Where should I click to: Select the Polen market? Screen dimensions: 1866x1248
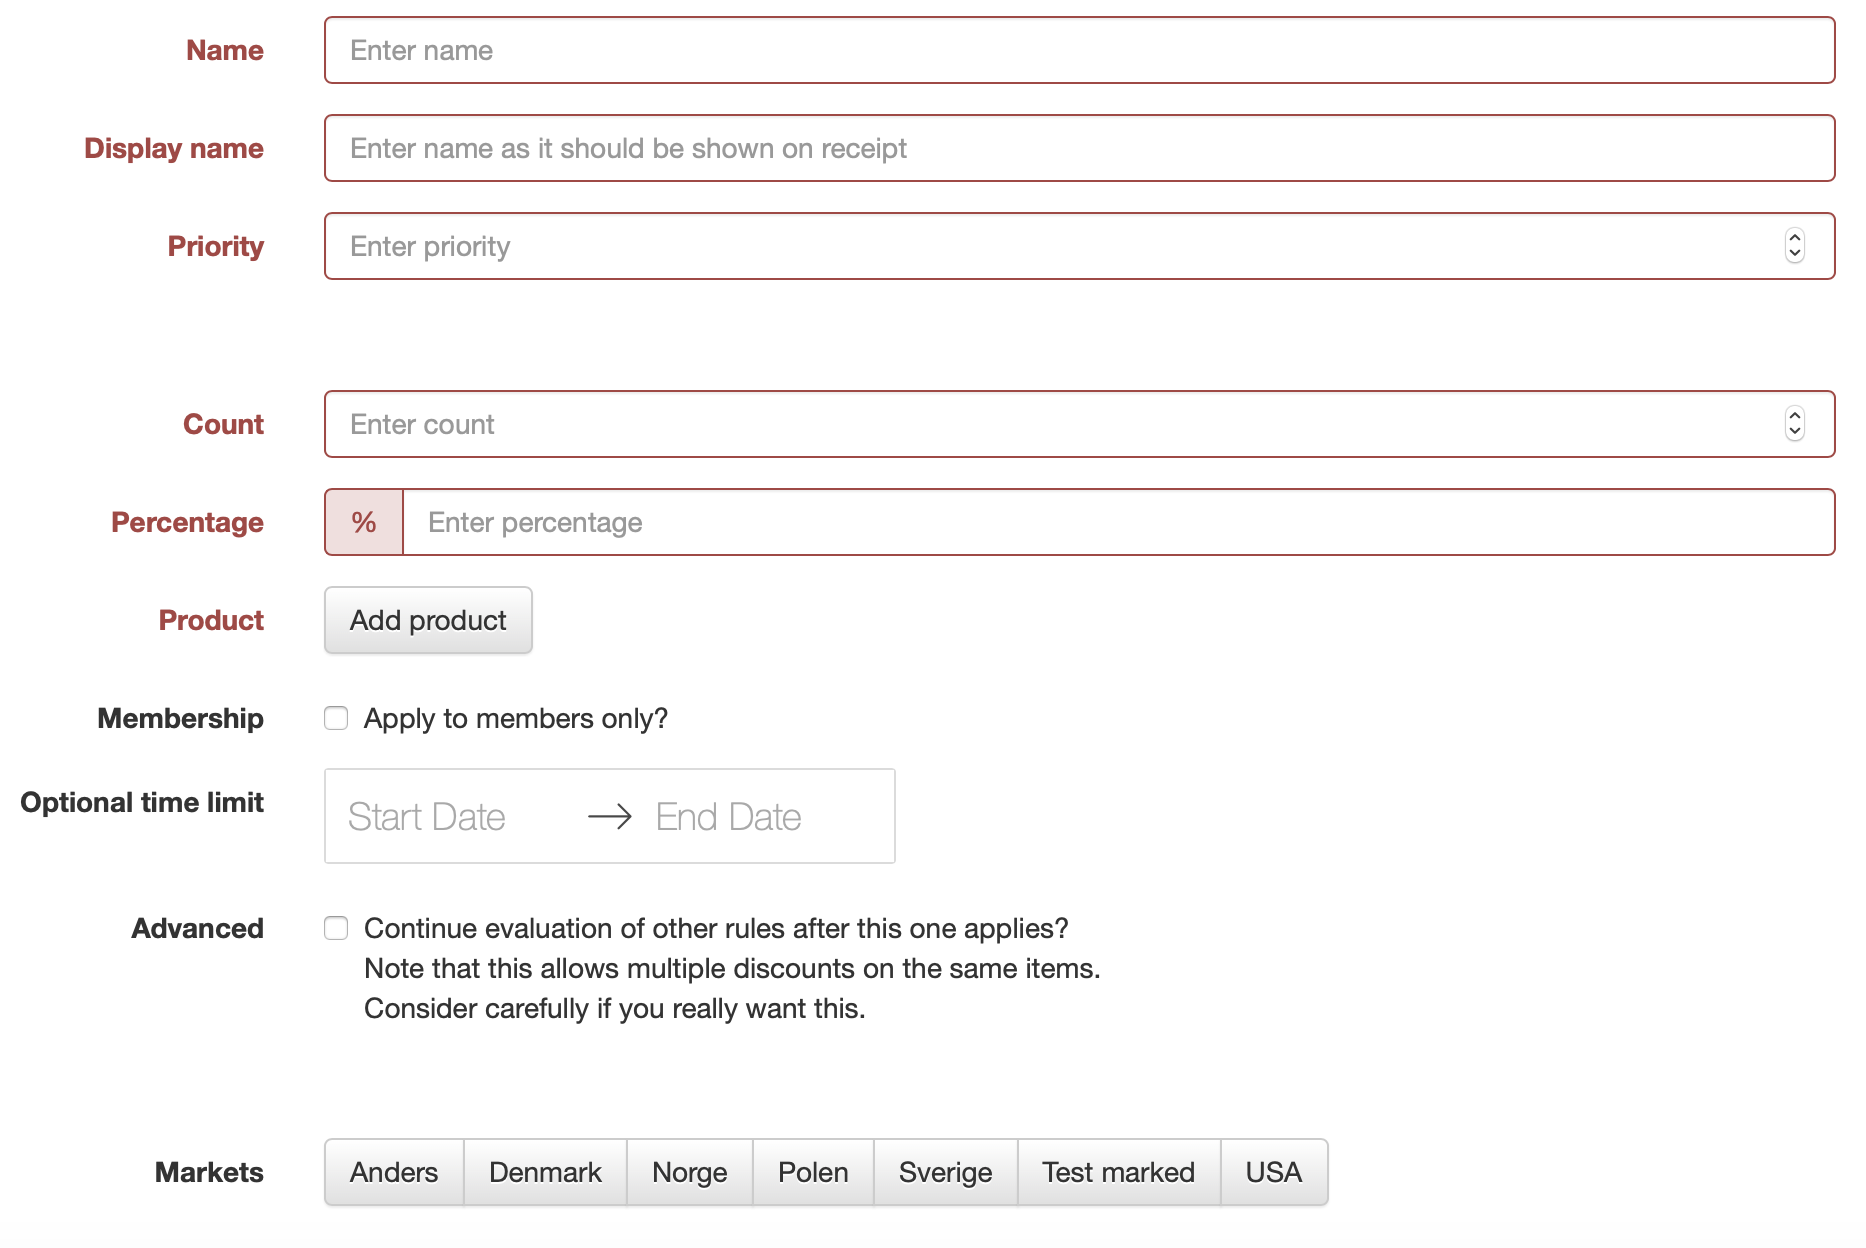click(x=813, y=1172)
